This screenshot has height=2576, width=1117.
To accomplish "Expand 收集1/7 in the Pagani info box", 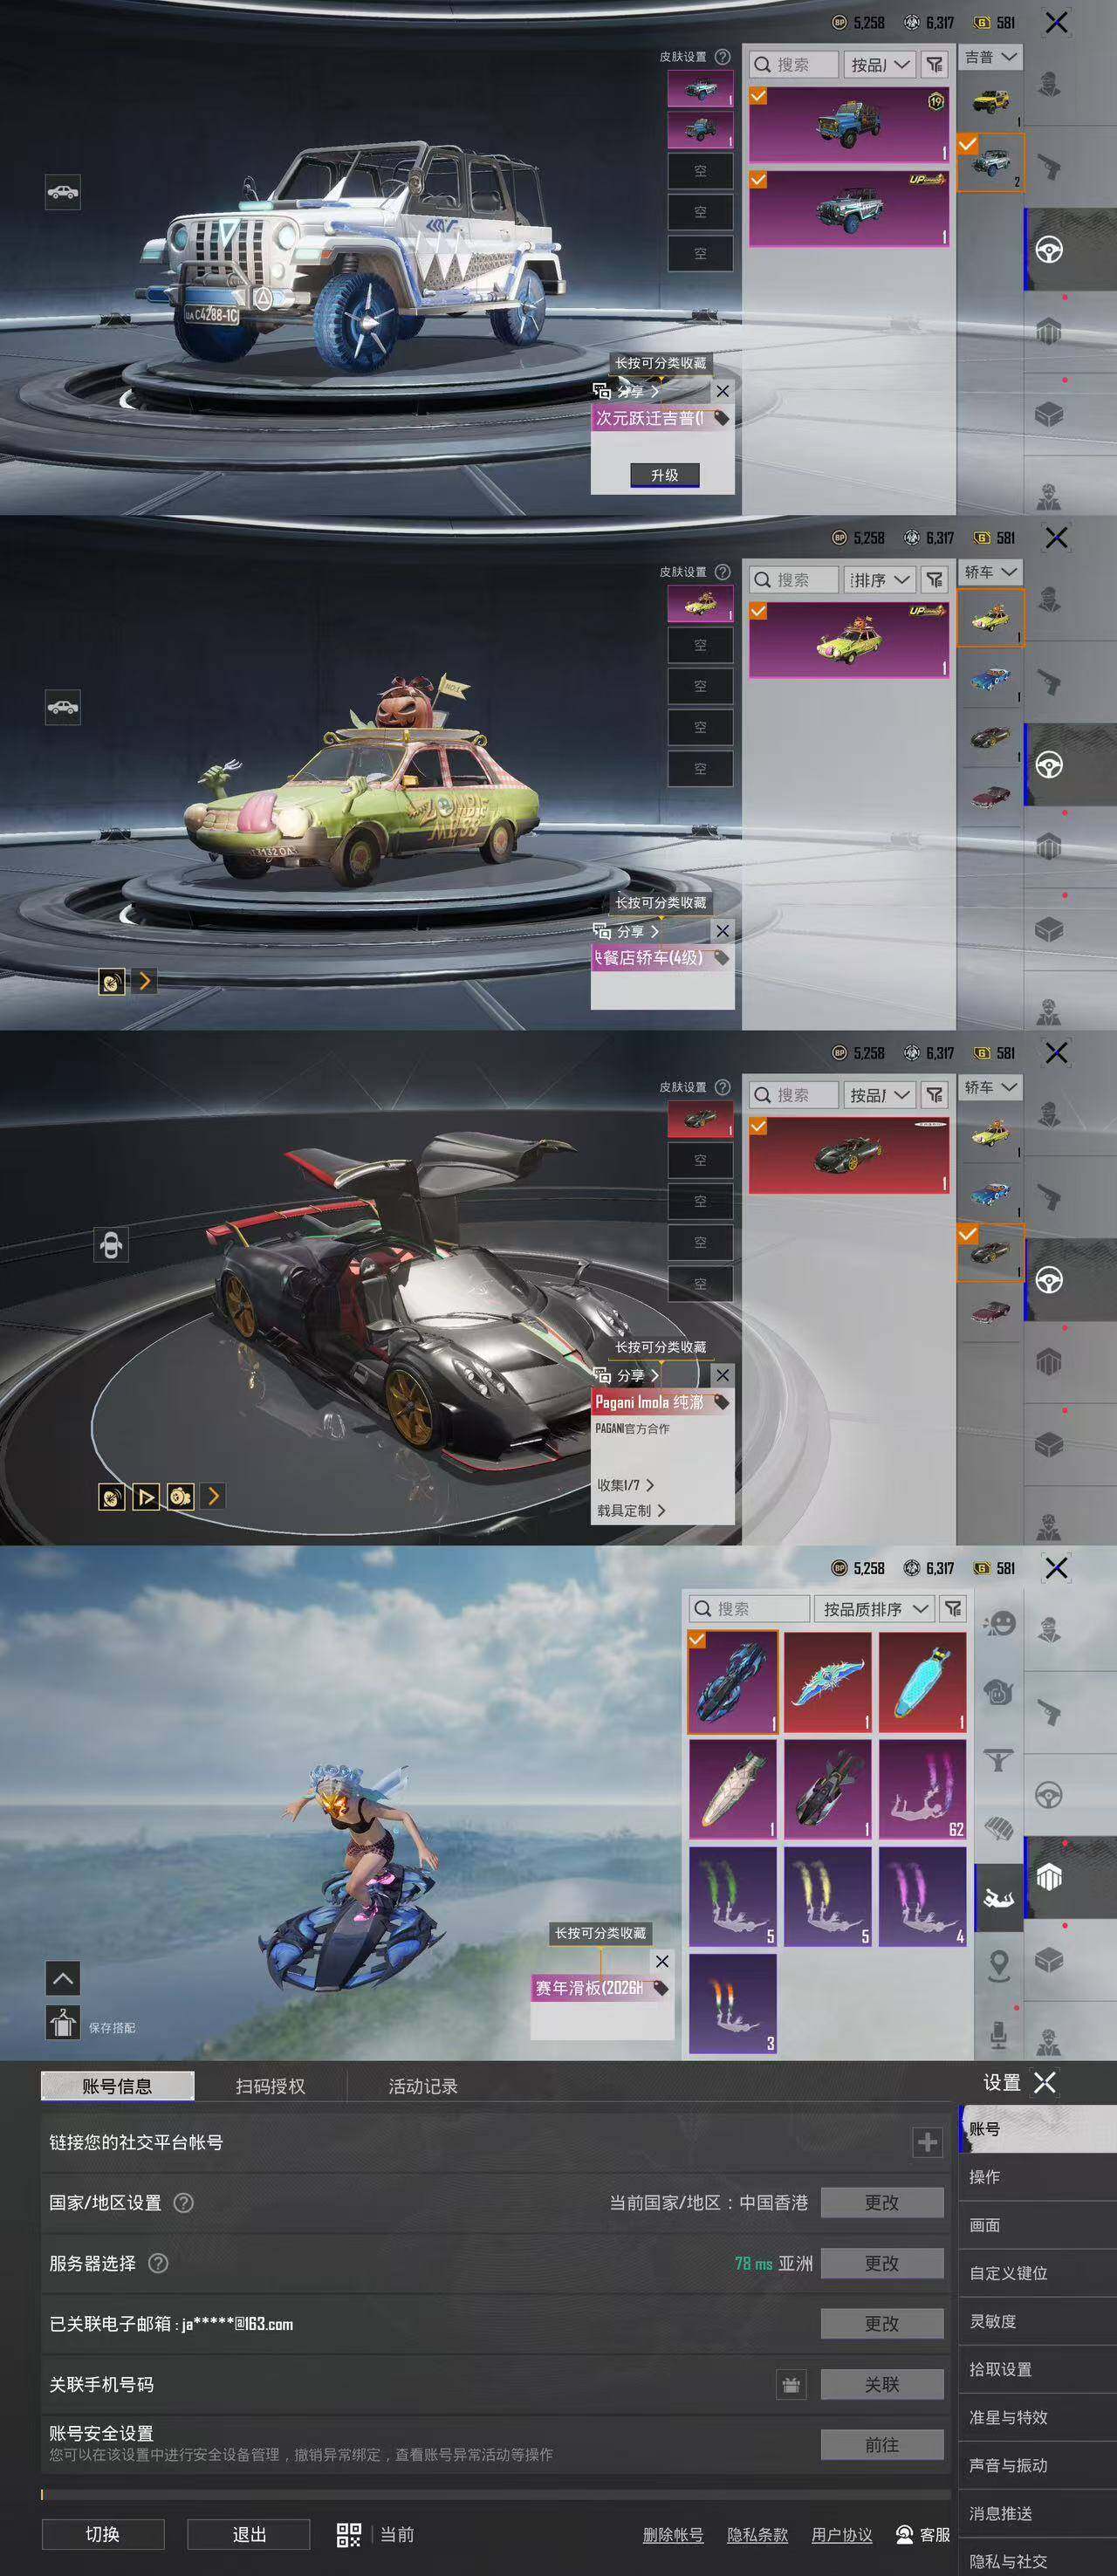I will [x=625, y=1485].
